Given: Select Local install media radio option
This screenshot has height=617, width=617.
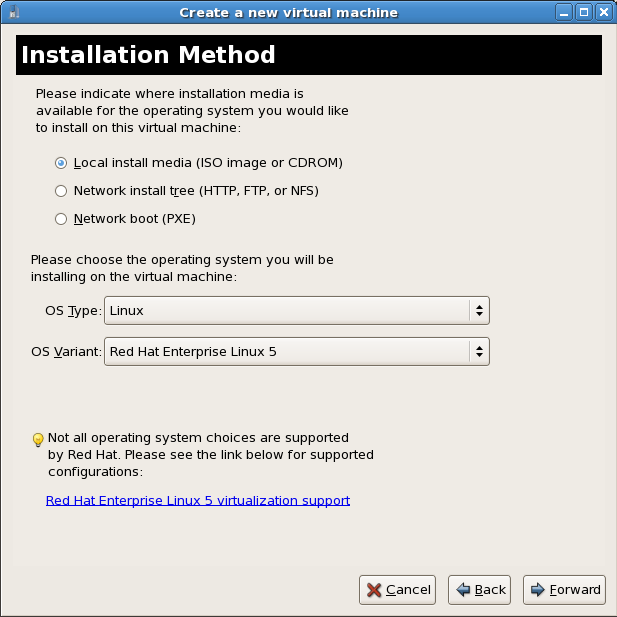Looking at the screenshot, I should (x=62, y=162).
